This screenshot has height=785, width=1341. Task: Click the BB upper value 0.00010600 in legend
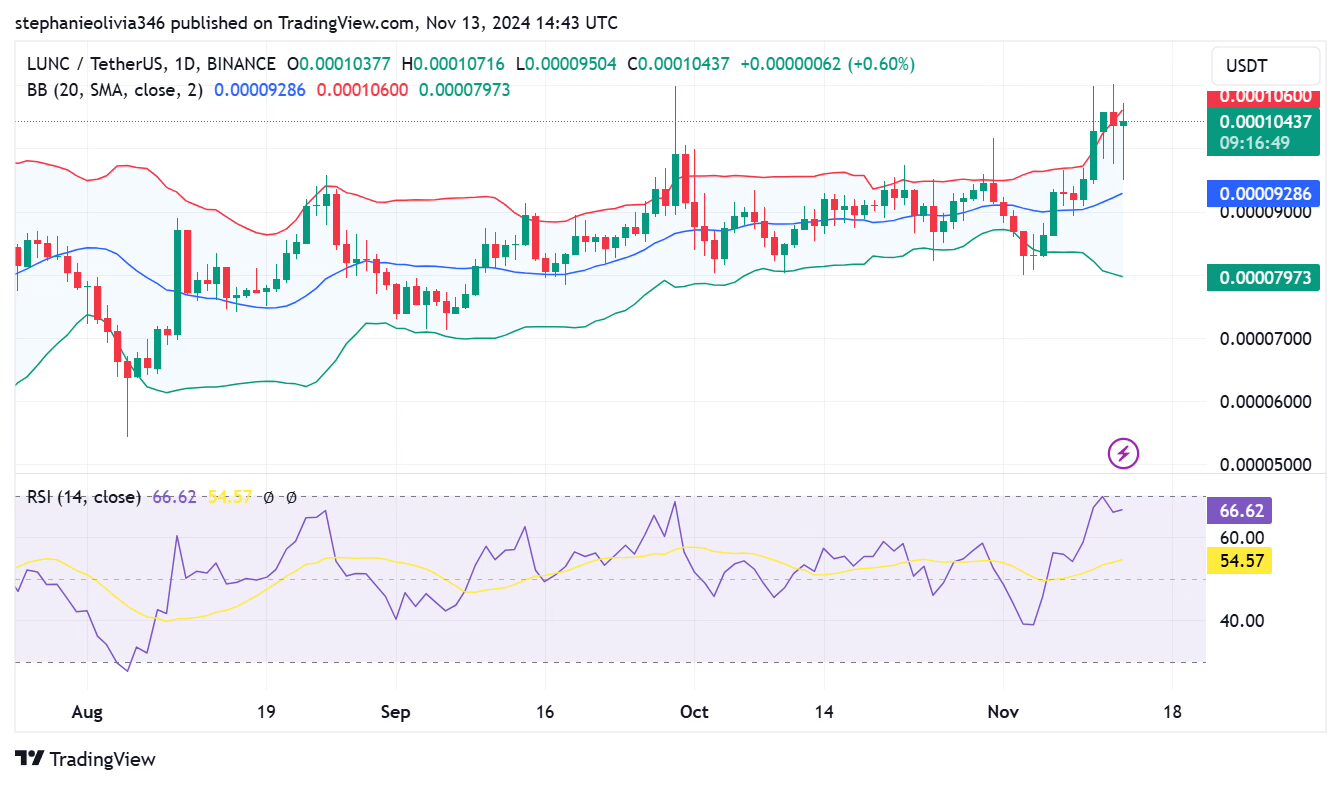(362, 90)
